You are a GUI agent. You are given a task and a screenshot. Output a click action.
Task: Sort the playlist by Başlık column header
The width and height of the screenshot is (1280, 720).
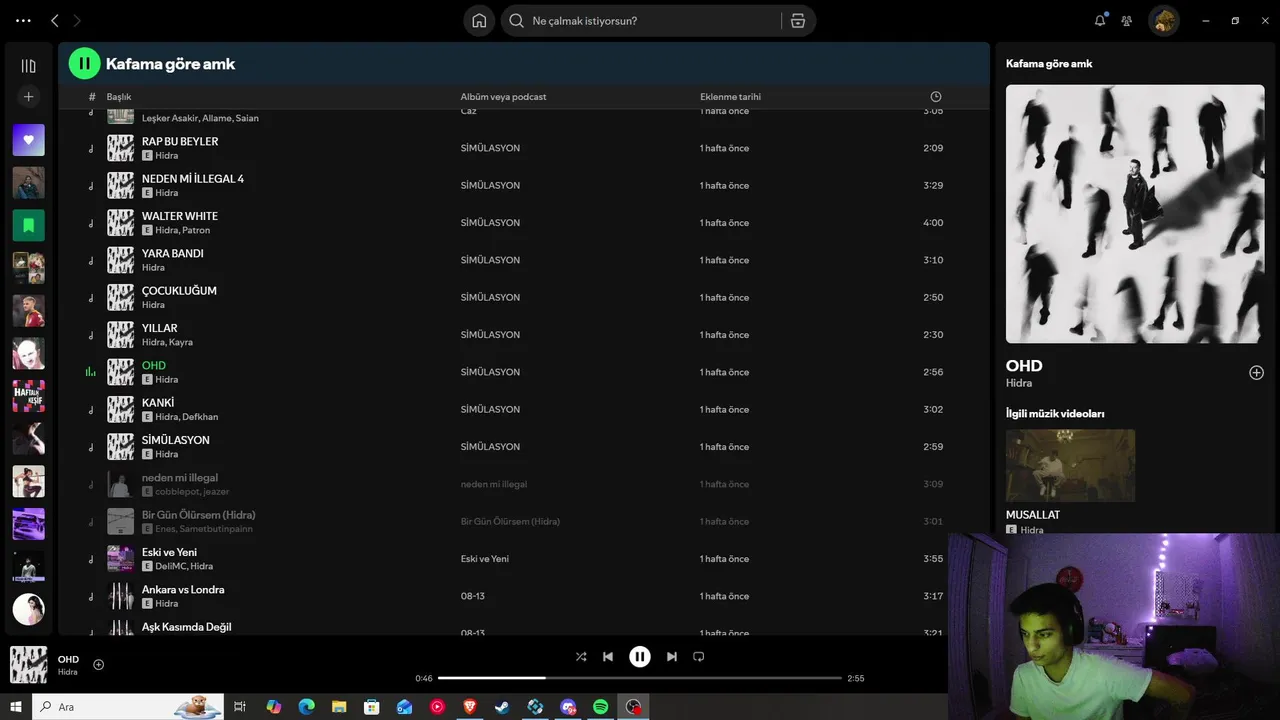click(x=119, y=97)
